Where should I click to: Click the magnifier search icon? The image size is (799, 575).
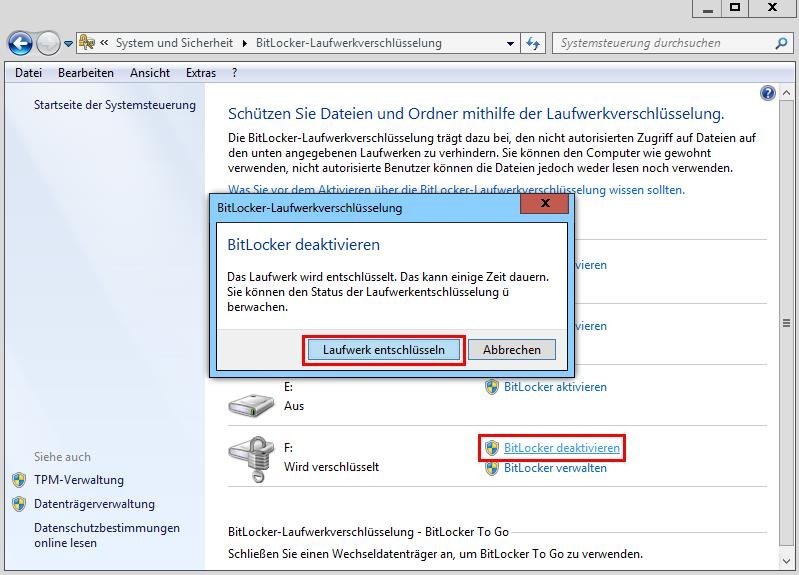tap(781, 43)
